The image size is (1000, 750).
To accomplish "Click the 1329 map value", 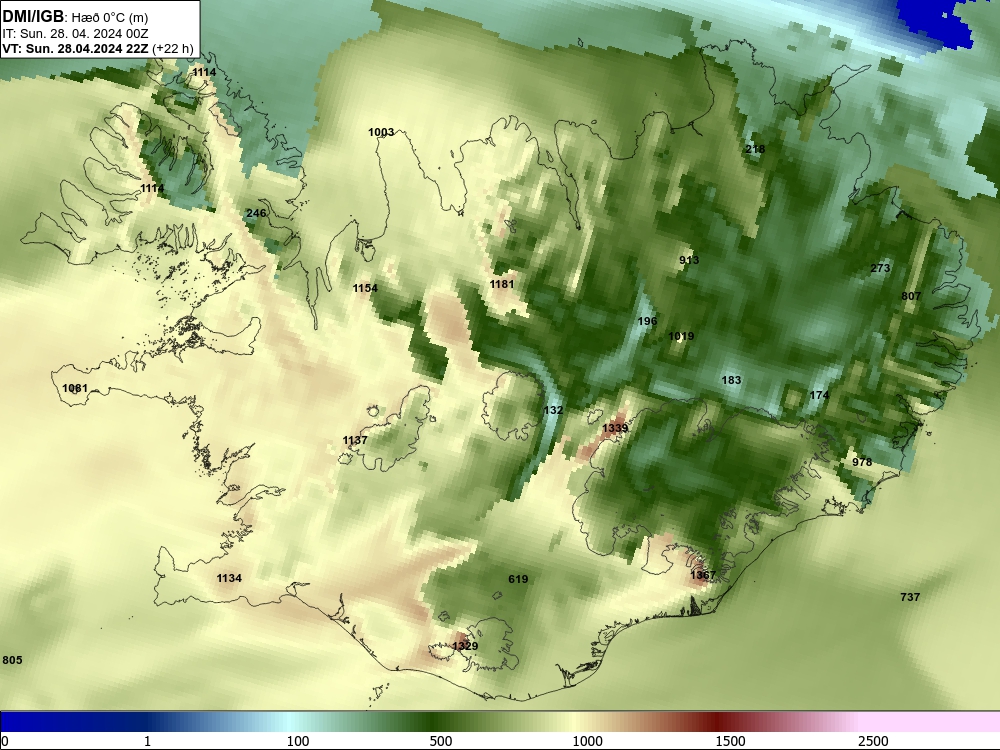I will pos(465,646).
